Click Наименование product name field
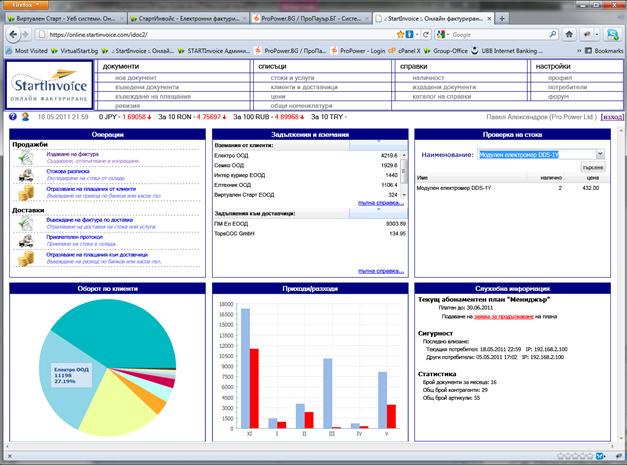This screenshot has height=465, width=627. [x=537, y=154]
